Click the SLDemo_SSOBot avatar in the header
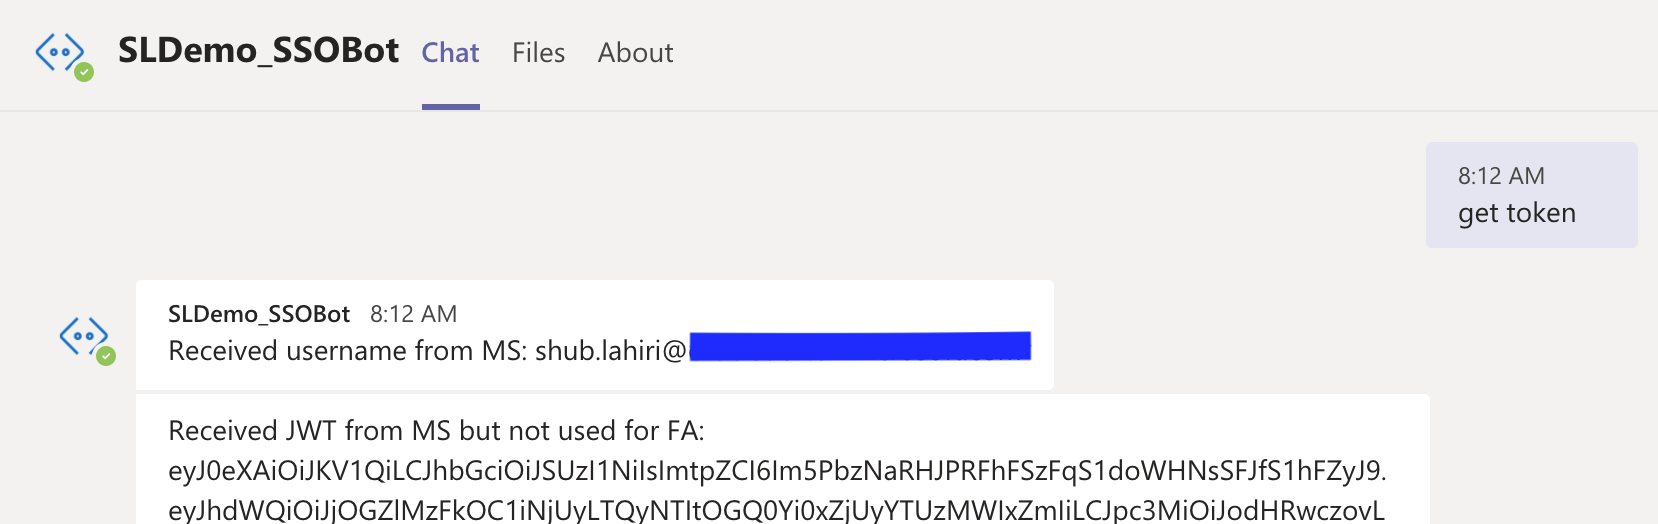This screenshot has height=524, width=1658. click(x=60, y=52)
